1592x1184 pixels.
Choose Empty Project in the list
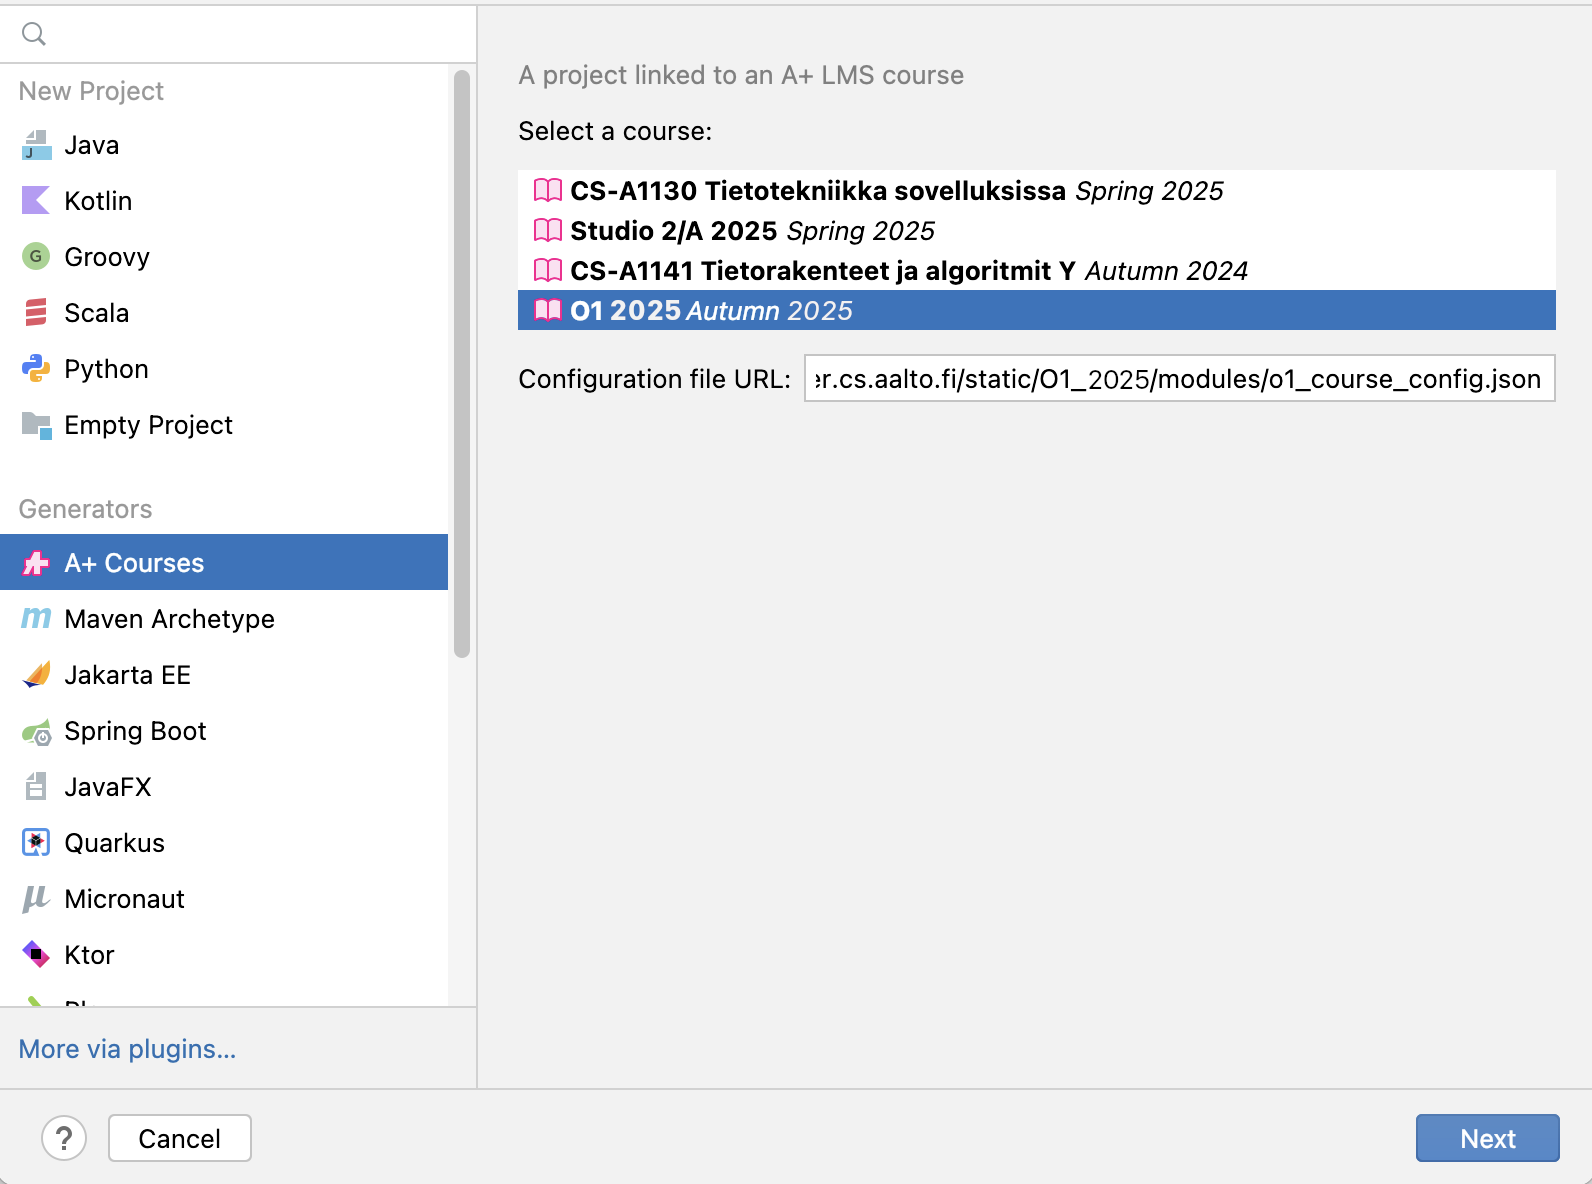coord(148,425)
